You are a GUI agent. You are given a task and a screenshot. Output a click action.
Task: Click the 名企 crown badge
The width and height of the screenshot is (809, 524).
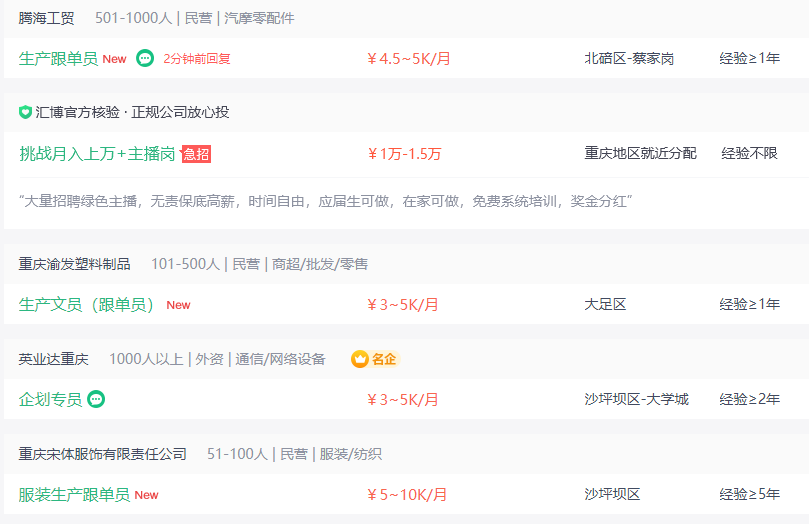click(375, 359)
